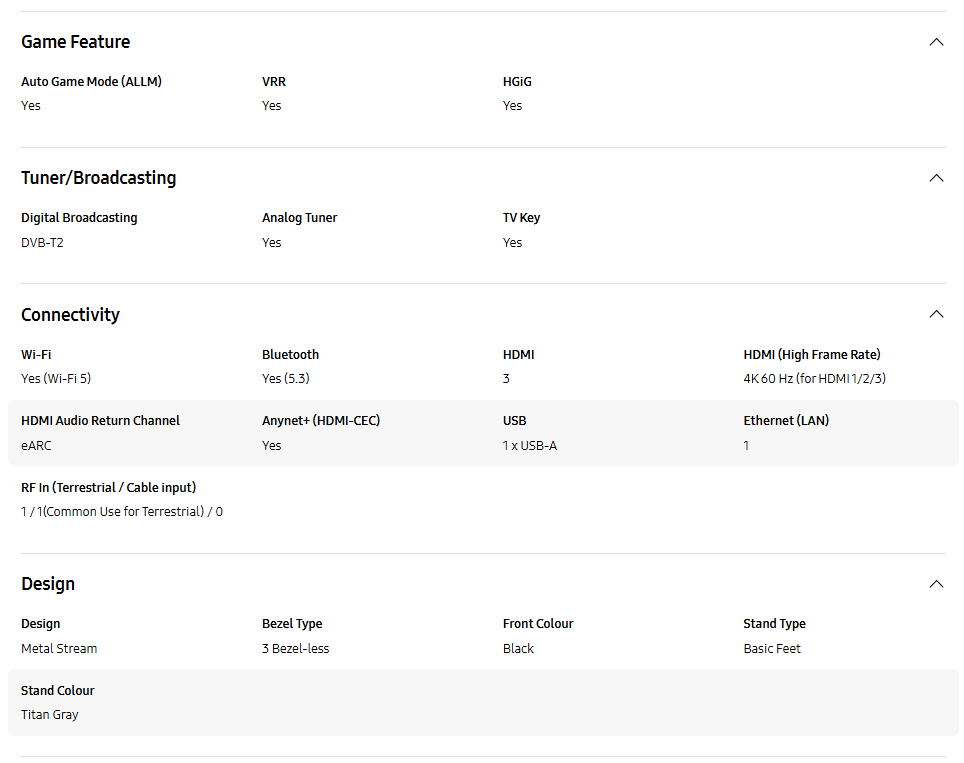Click the Stand Type label

coord(774,623)
